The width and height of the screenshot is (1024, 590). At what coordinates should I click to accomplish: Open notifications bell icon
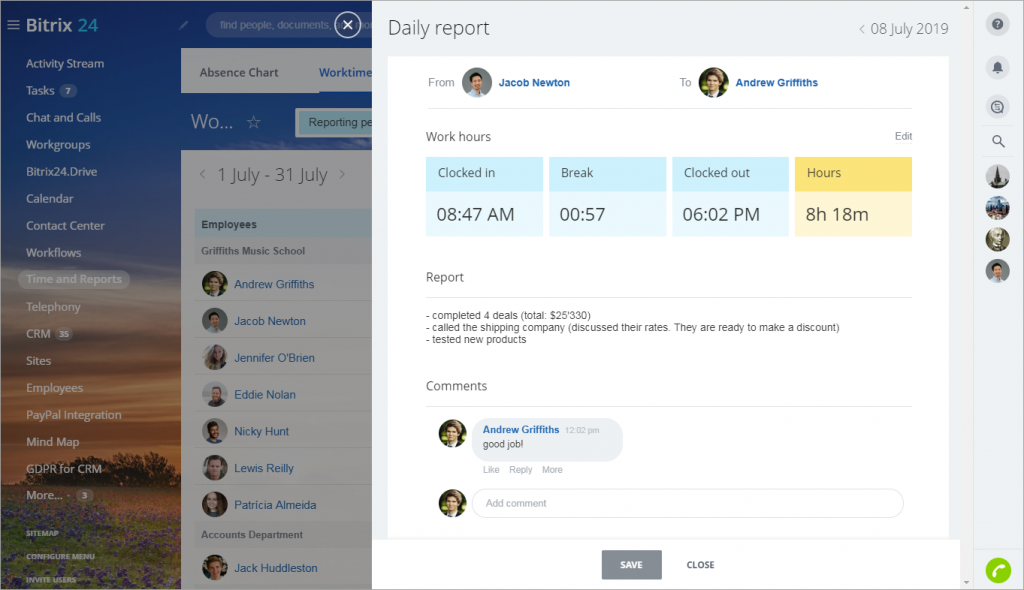click(x=997, y=67)
